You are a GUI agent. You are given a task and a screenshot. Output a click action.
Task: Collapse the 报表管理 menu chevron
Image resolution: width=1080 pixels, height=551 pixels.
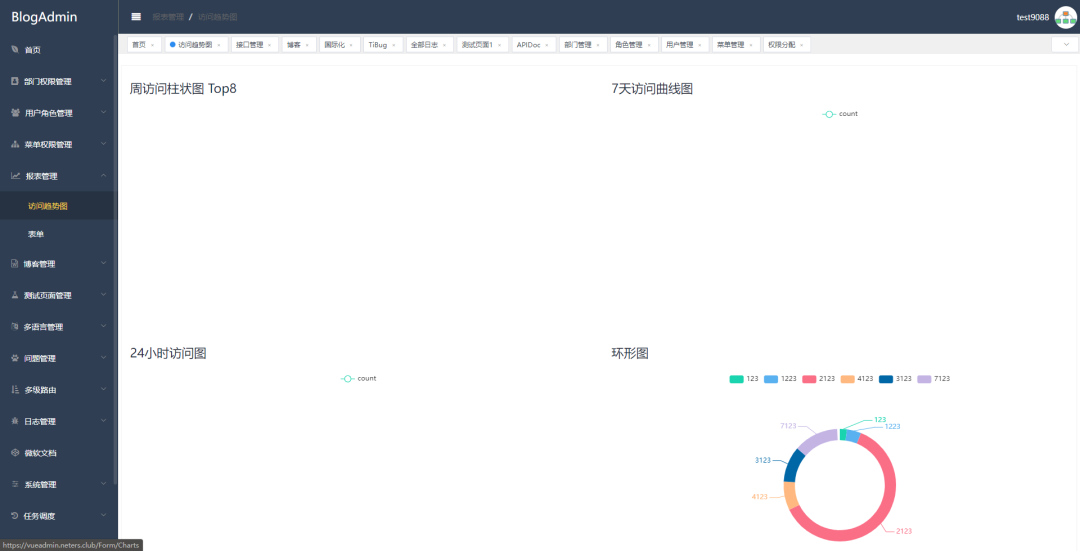click(104, 176)
